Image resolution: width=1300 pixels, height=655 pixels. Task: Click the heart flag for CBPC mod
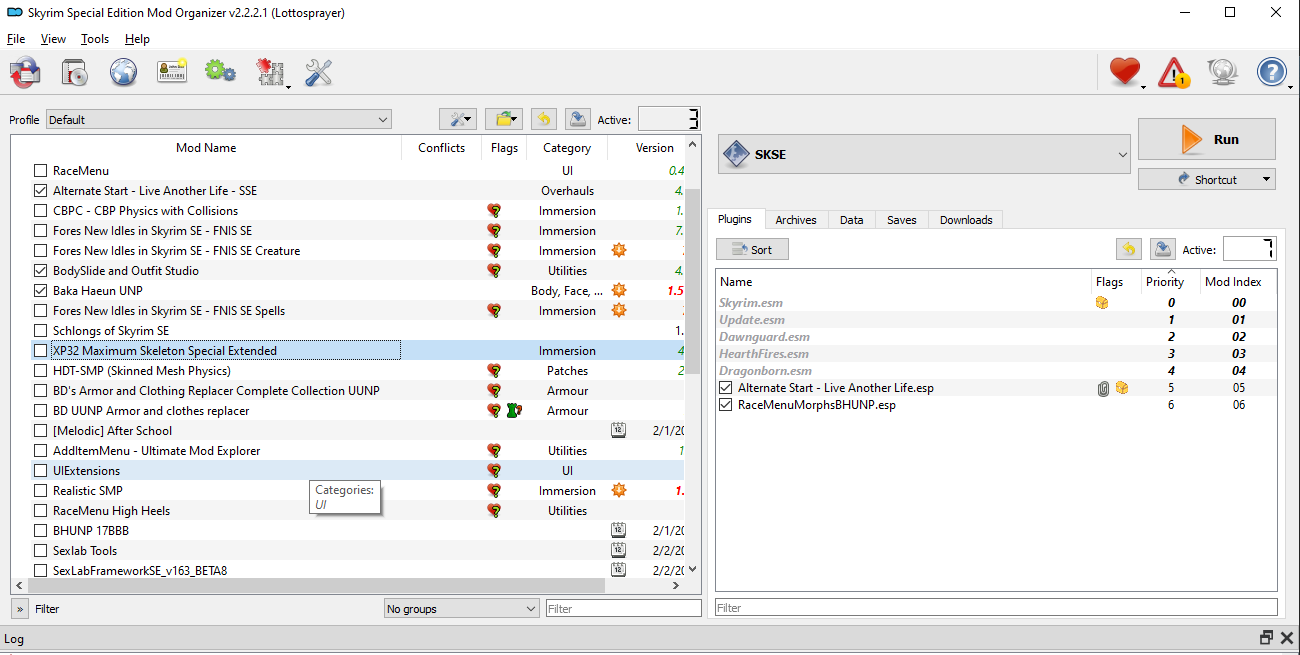coord(494,210)
